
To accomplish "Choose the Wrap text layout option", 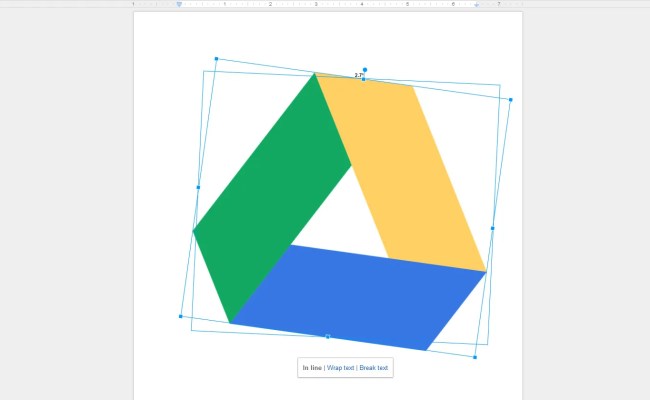I will tap(340, 368).
